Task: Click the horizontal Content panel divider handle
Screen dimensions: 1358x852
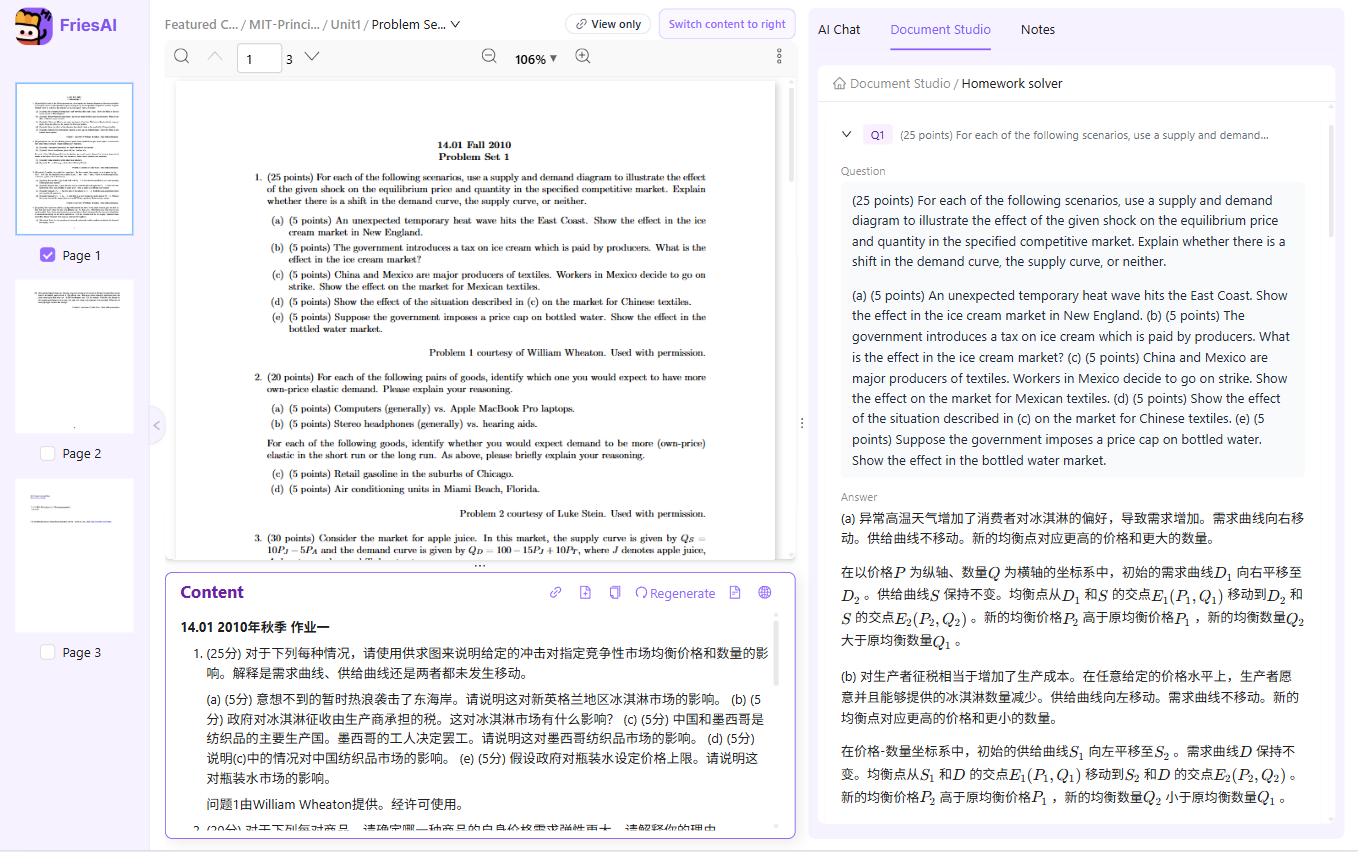Action: pos(480,566)
